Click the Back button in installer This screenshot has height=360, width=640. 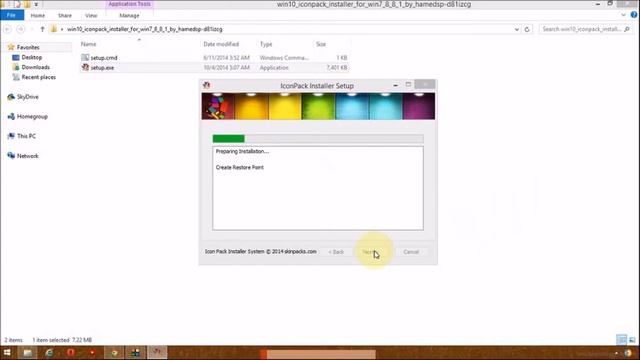click(x=336, y=252)
